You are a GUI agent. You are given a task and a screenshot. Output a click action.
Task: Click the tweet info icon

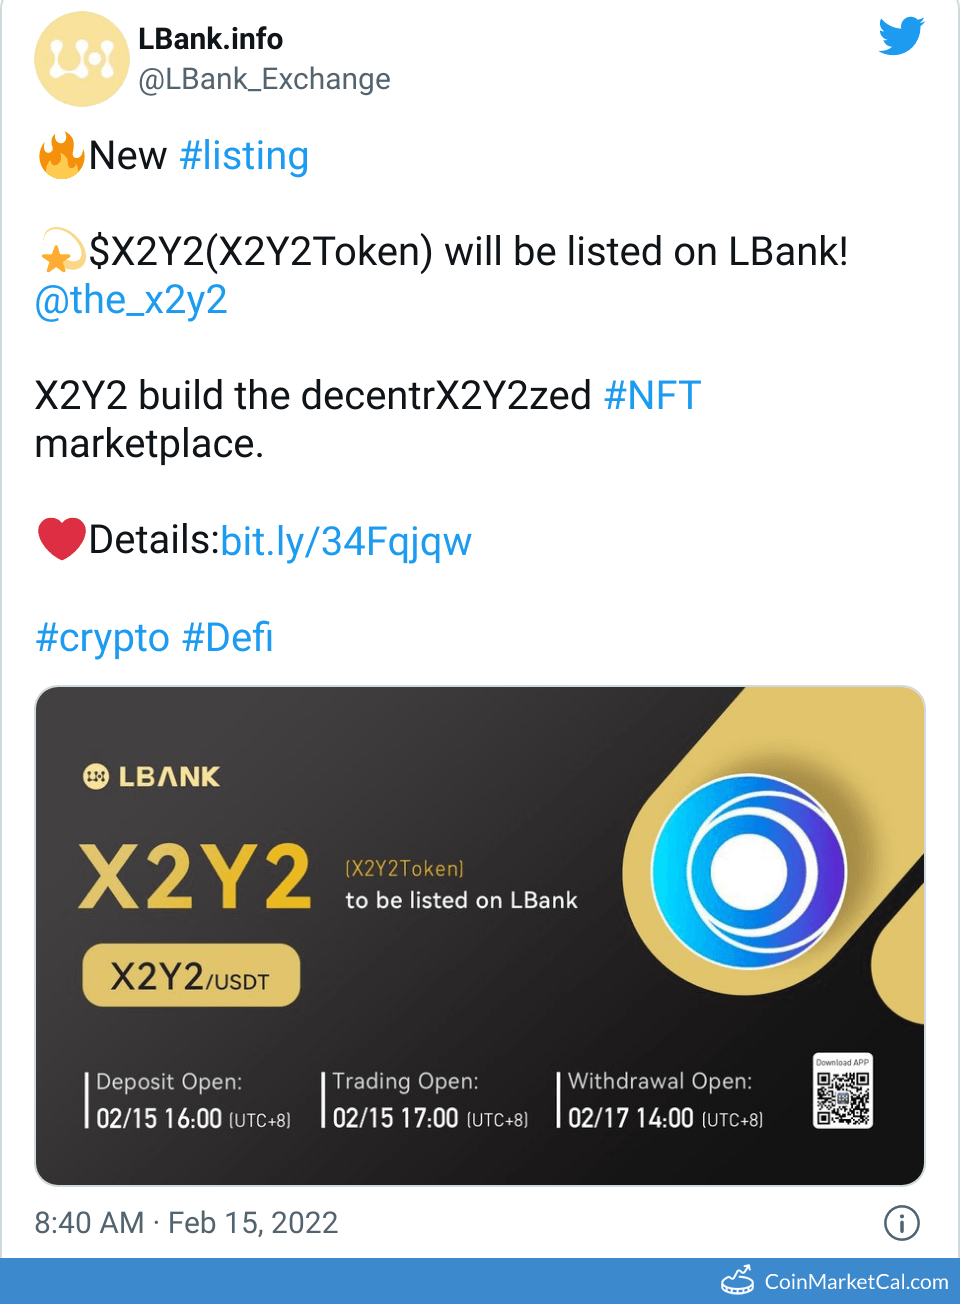click(x=901, y=1222)
